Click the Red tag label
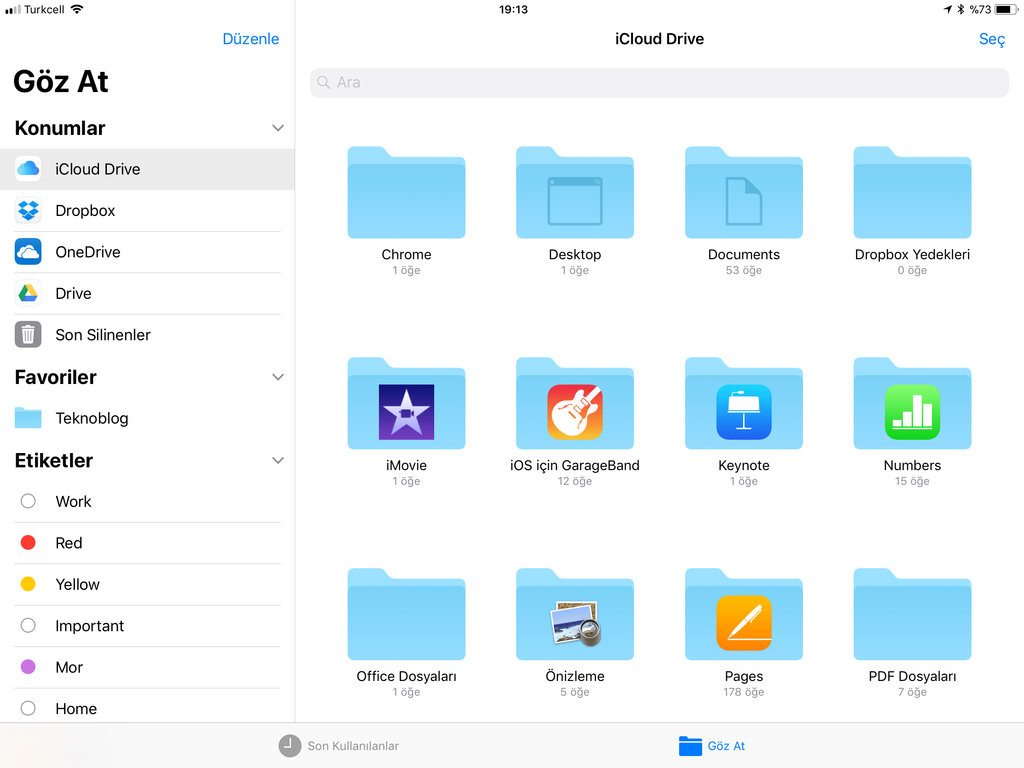1024x768 pixels. (69, 543)
